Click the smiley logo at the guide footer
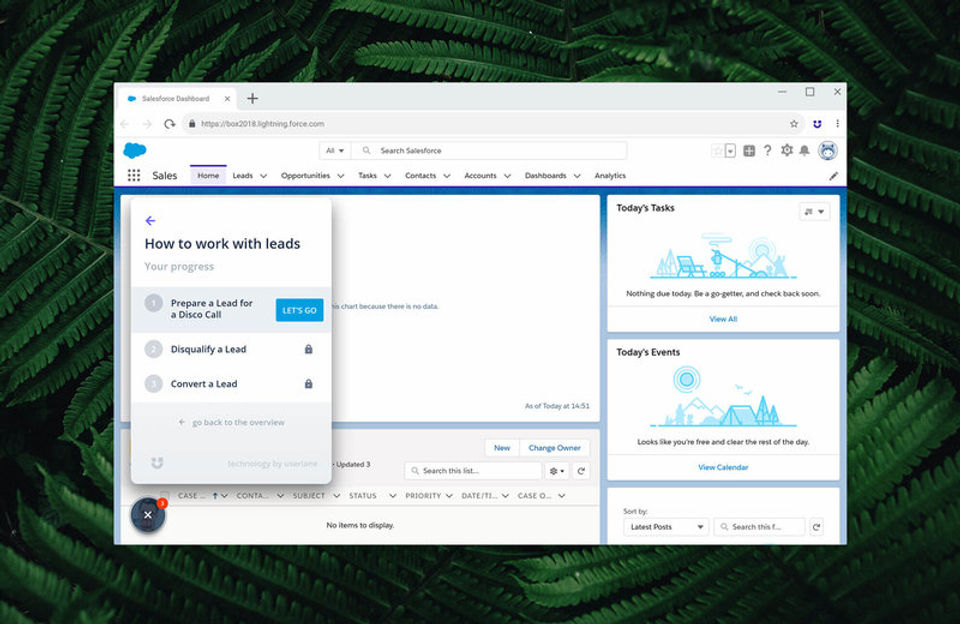This screenshot has width=960, height=624. point(157,463)
